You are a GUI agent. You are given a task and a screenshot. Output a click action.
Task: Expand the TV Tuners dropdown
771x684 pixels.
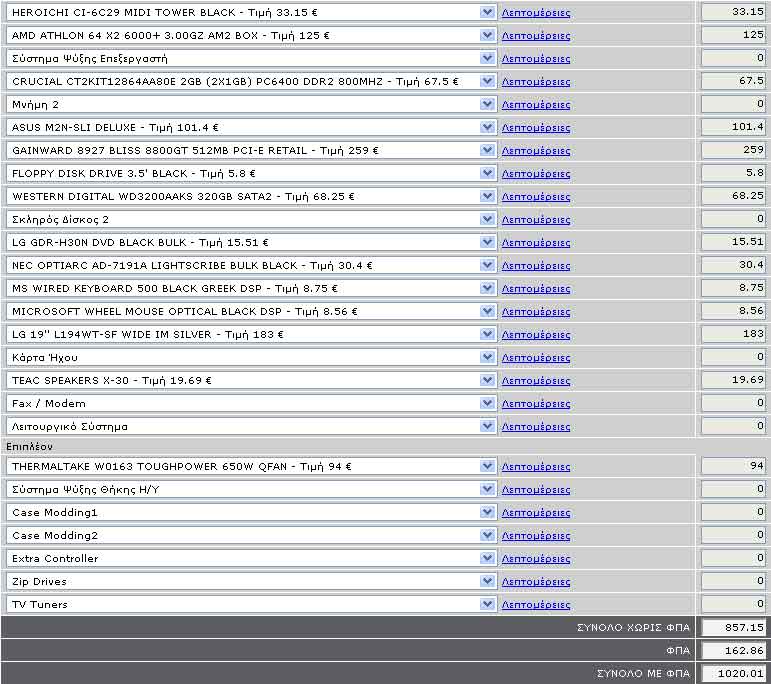251,604
